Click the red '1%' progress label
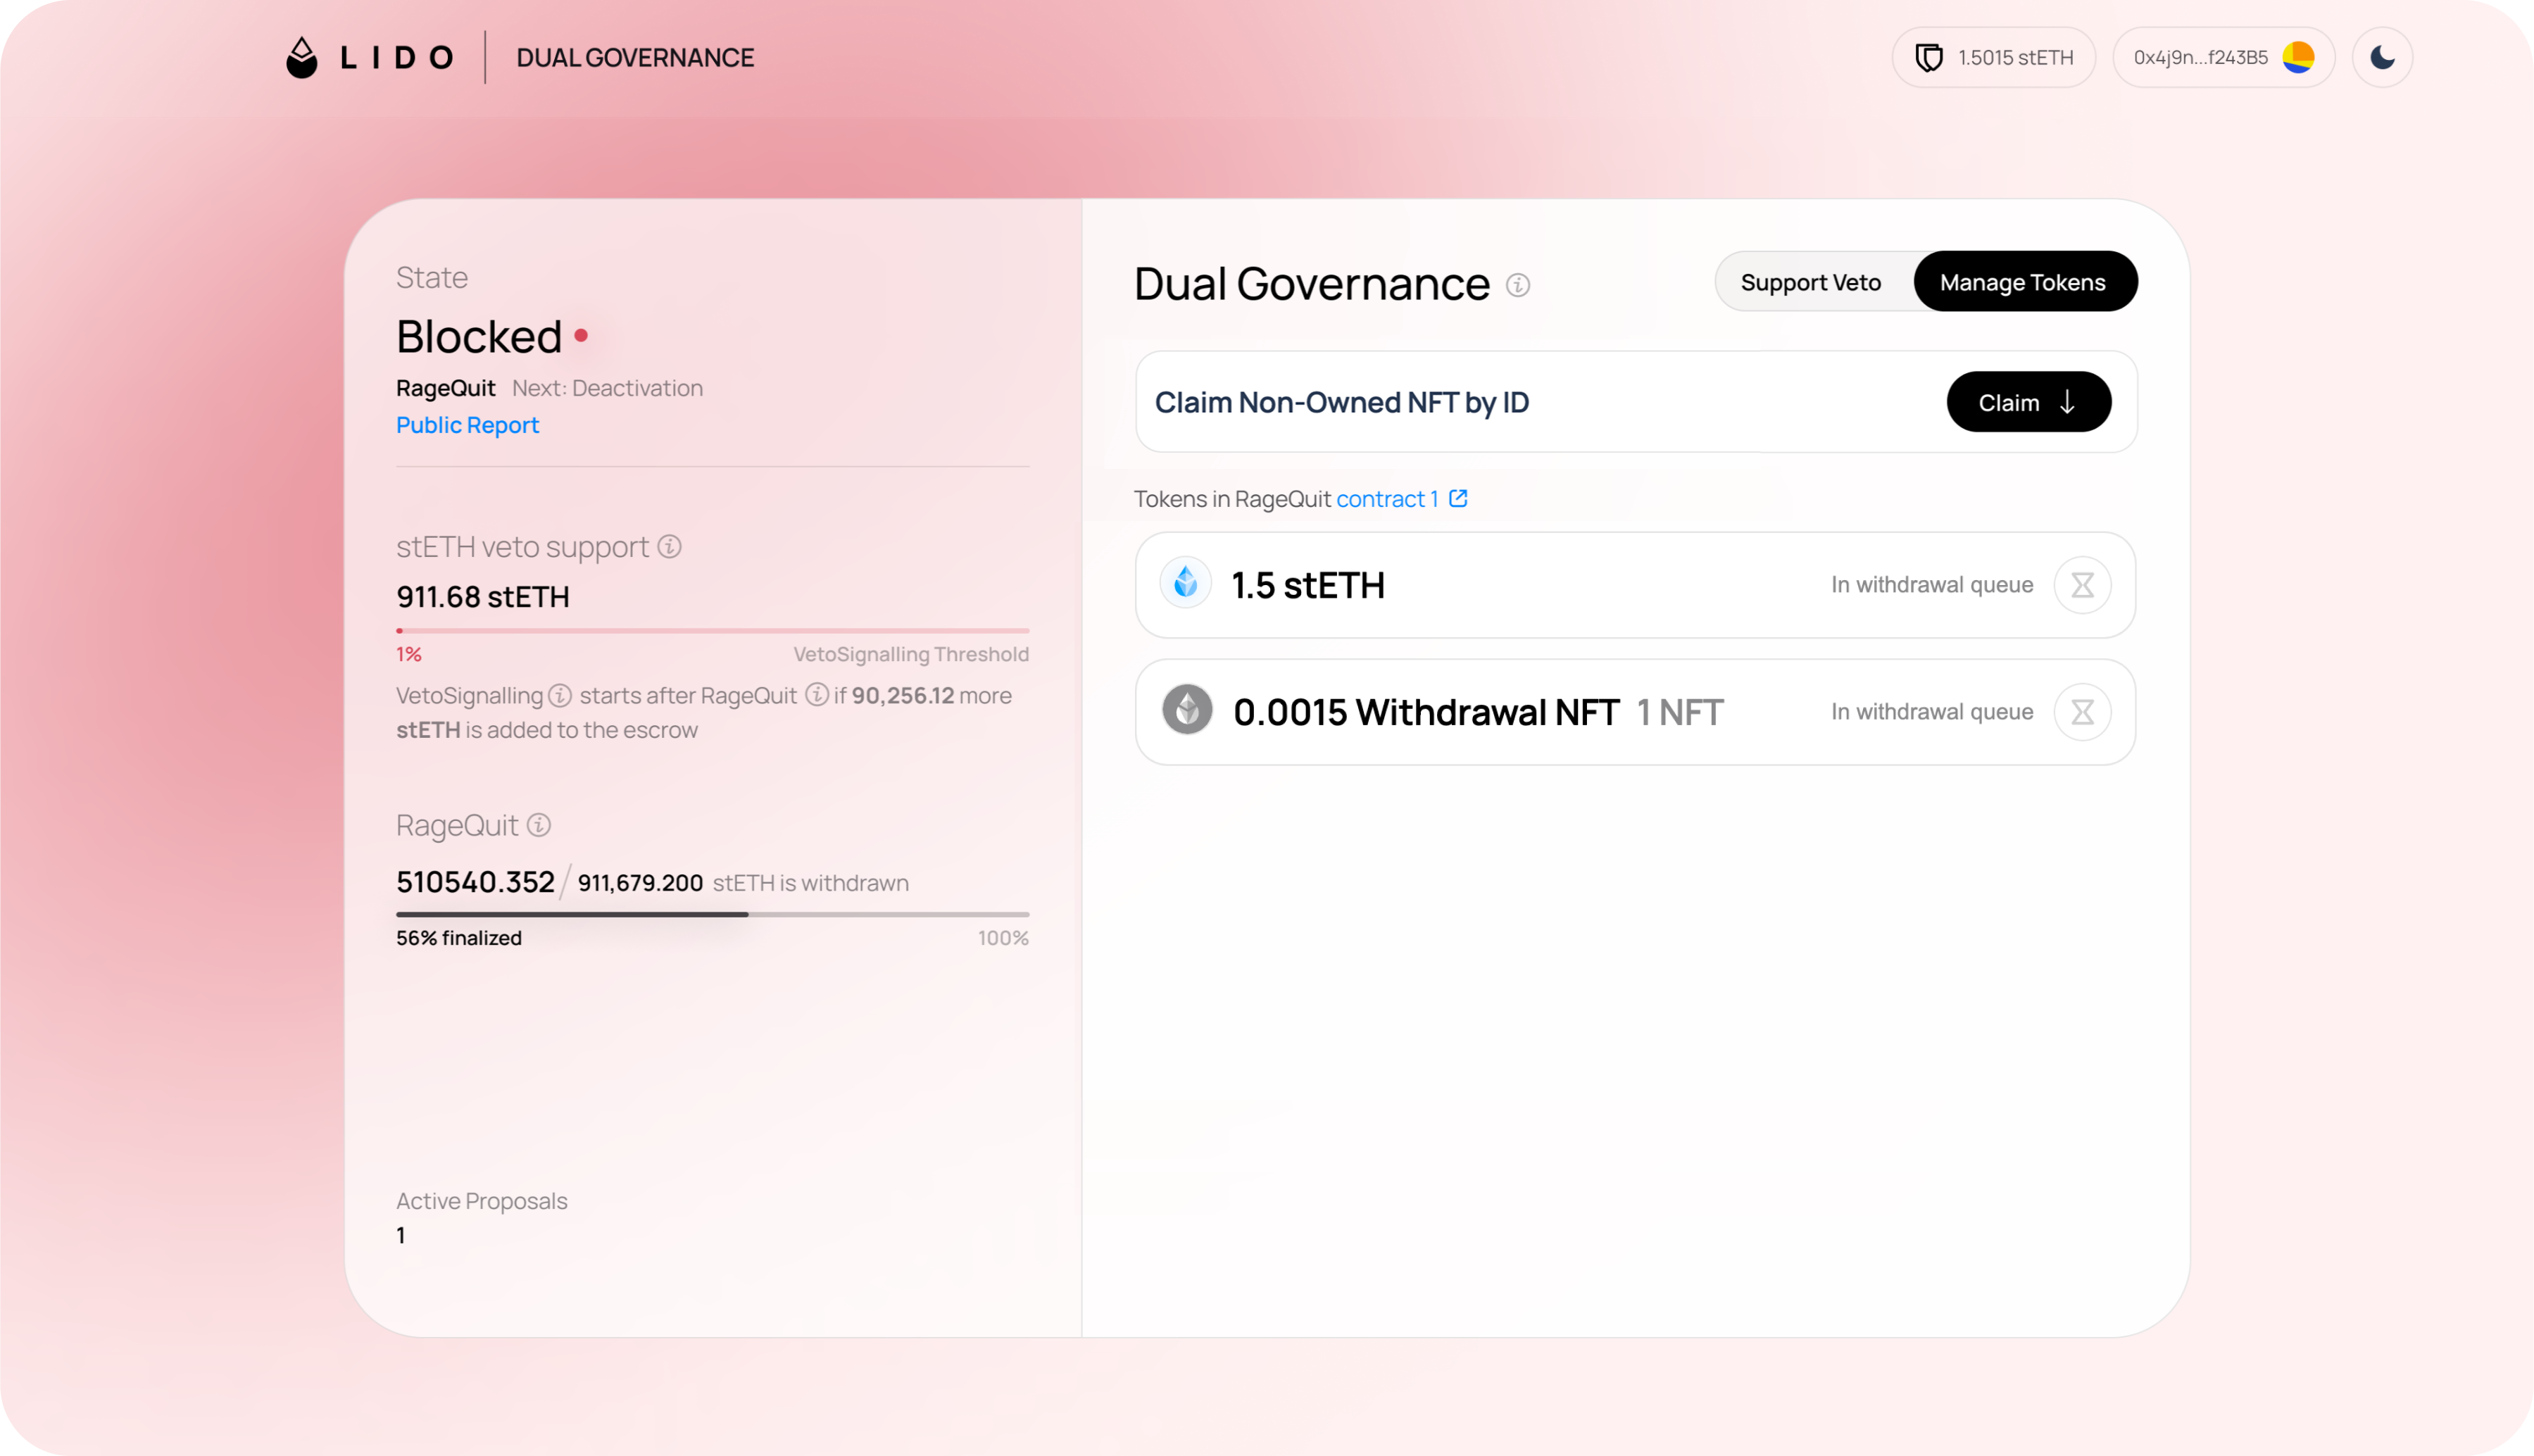 pyautogui.click(x=409, y=654)
